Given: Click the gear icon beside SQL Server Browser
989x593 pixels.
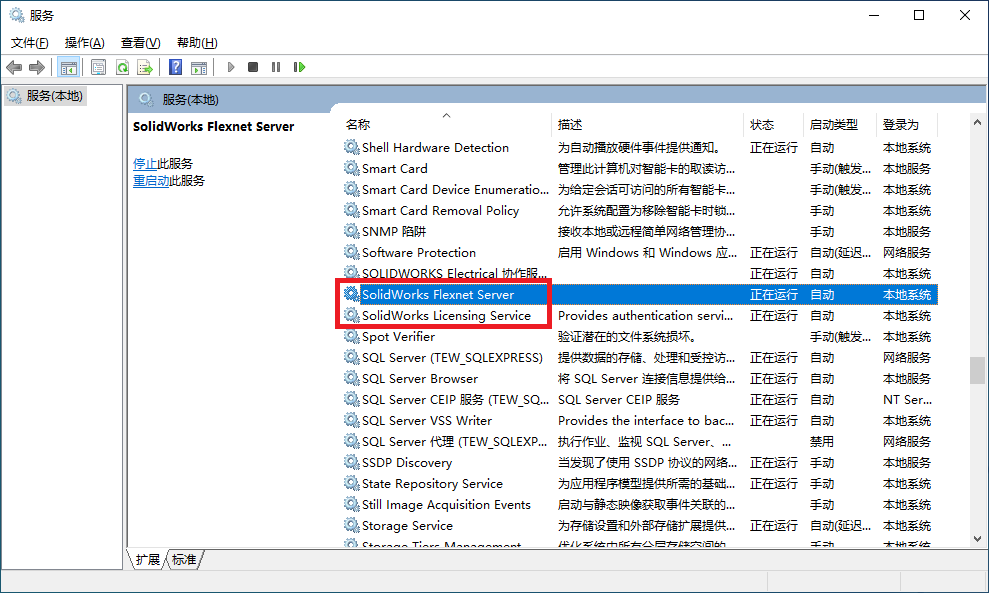Looking at the screenshot, I should point(351,378).
